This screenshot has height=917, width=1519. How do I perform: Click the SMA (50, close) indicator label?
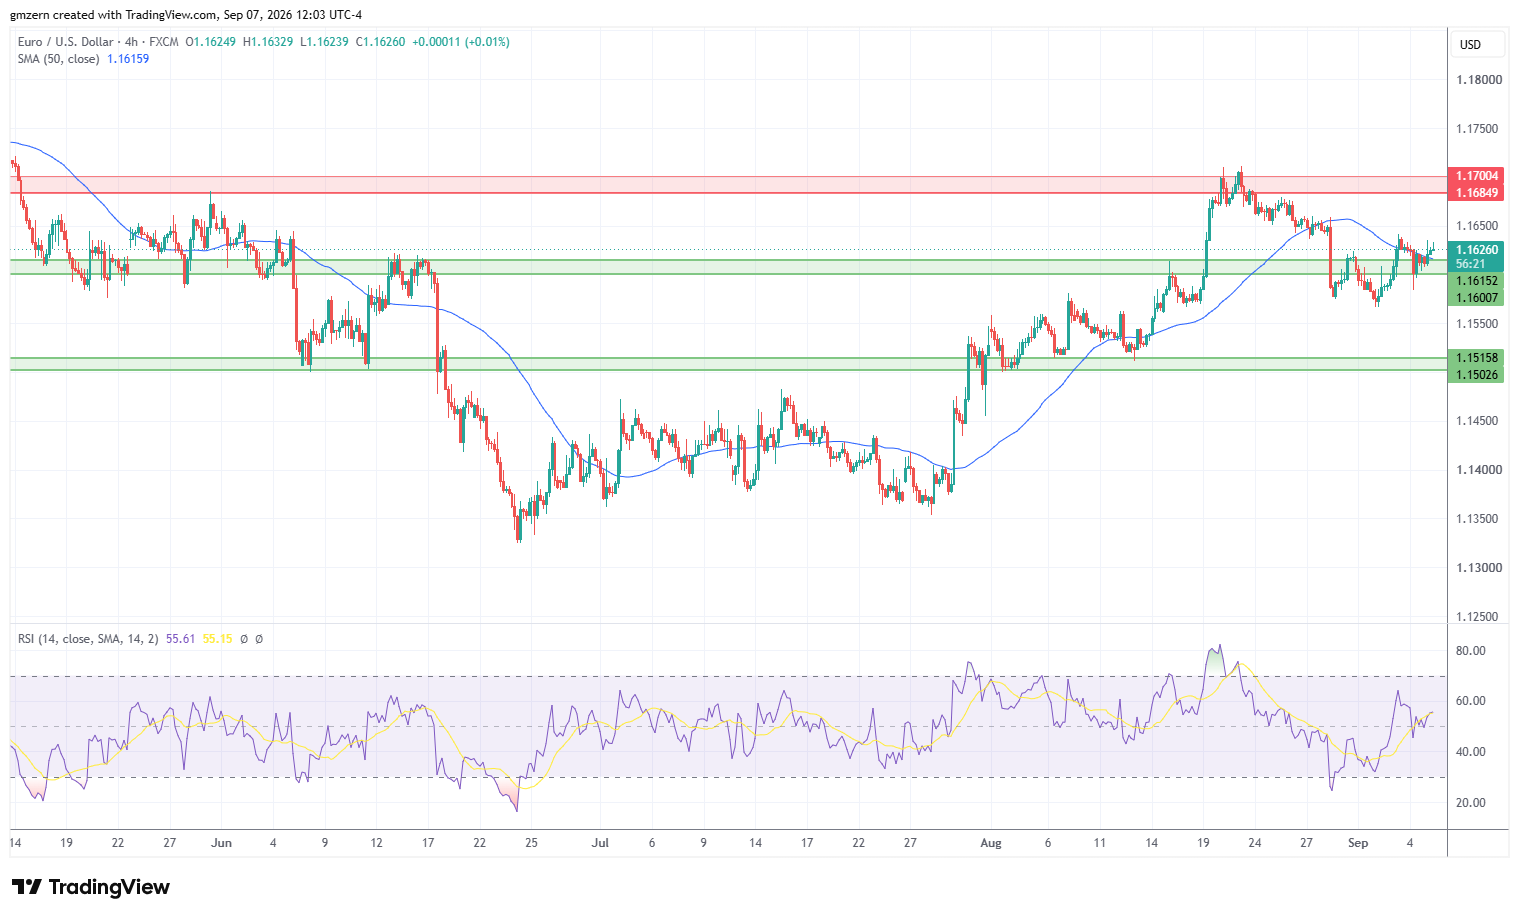pyautogui.click(x=58, y=59)
